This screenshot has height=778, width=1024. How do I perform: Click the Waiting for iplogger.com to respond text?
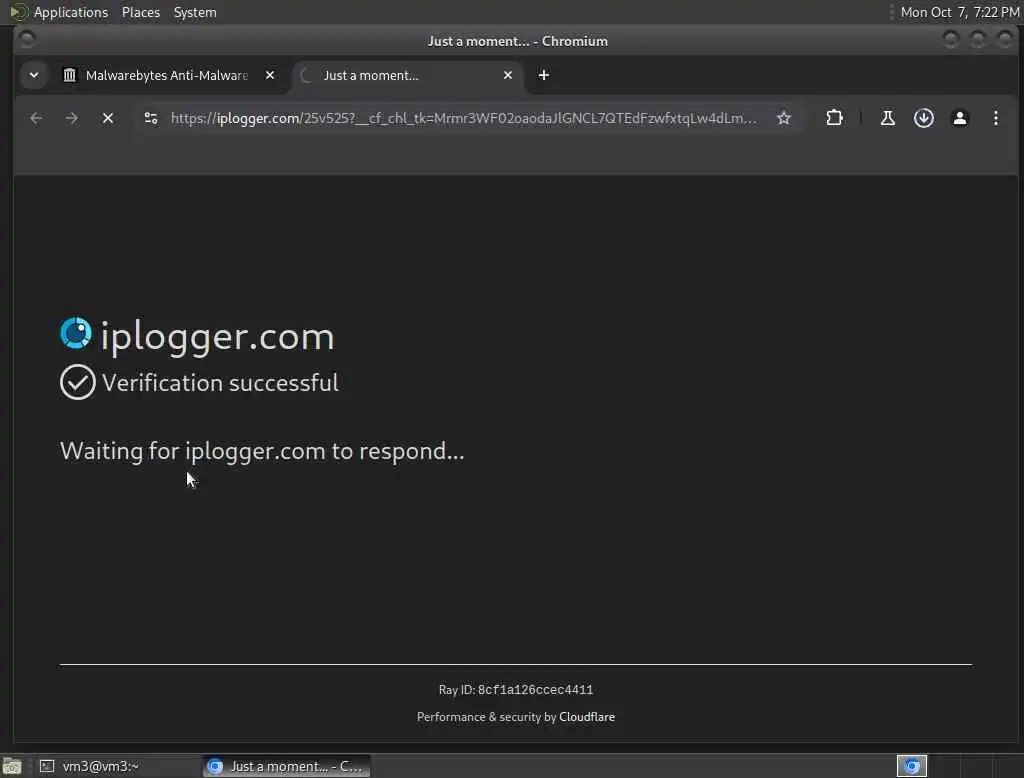coord(262,451)
